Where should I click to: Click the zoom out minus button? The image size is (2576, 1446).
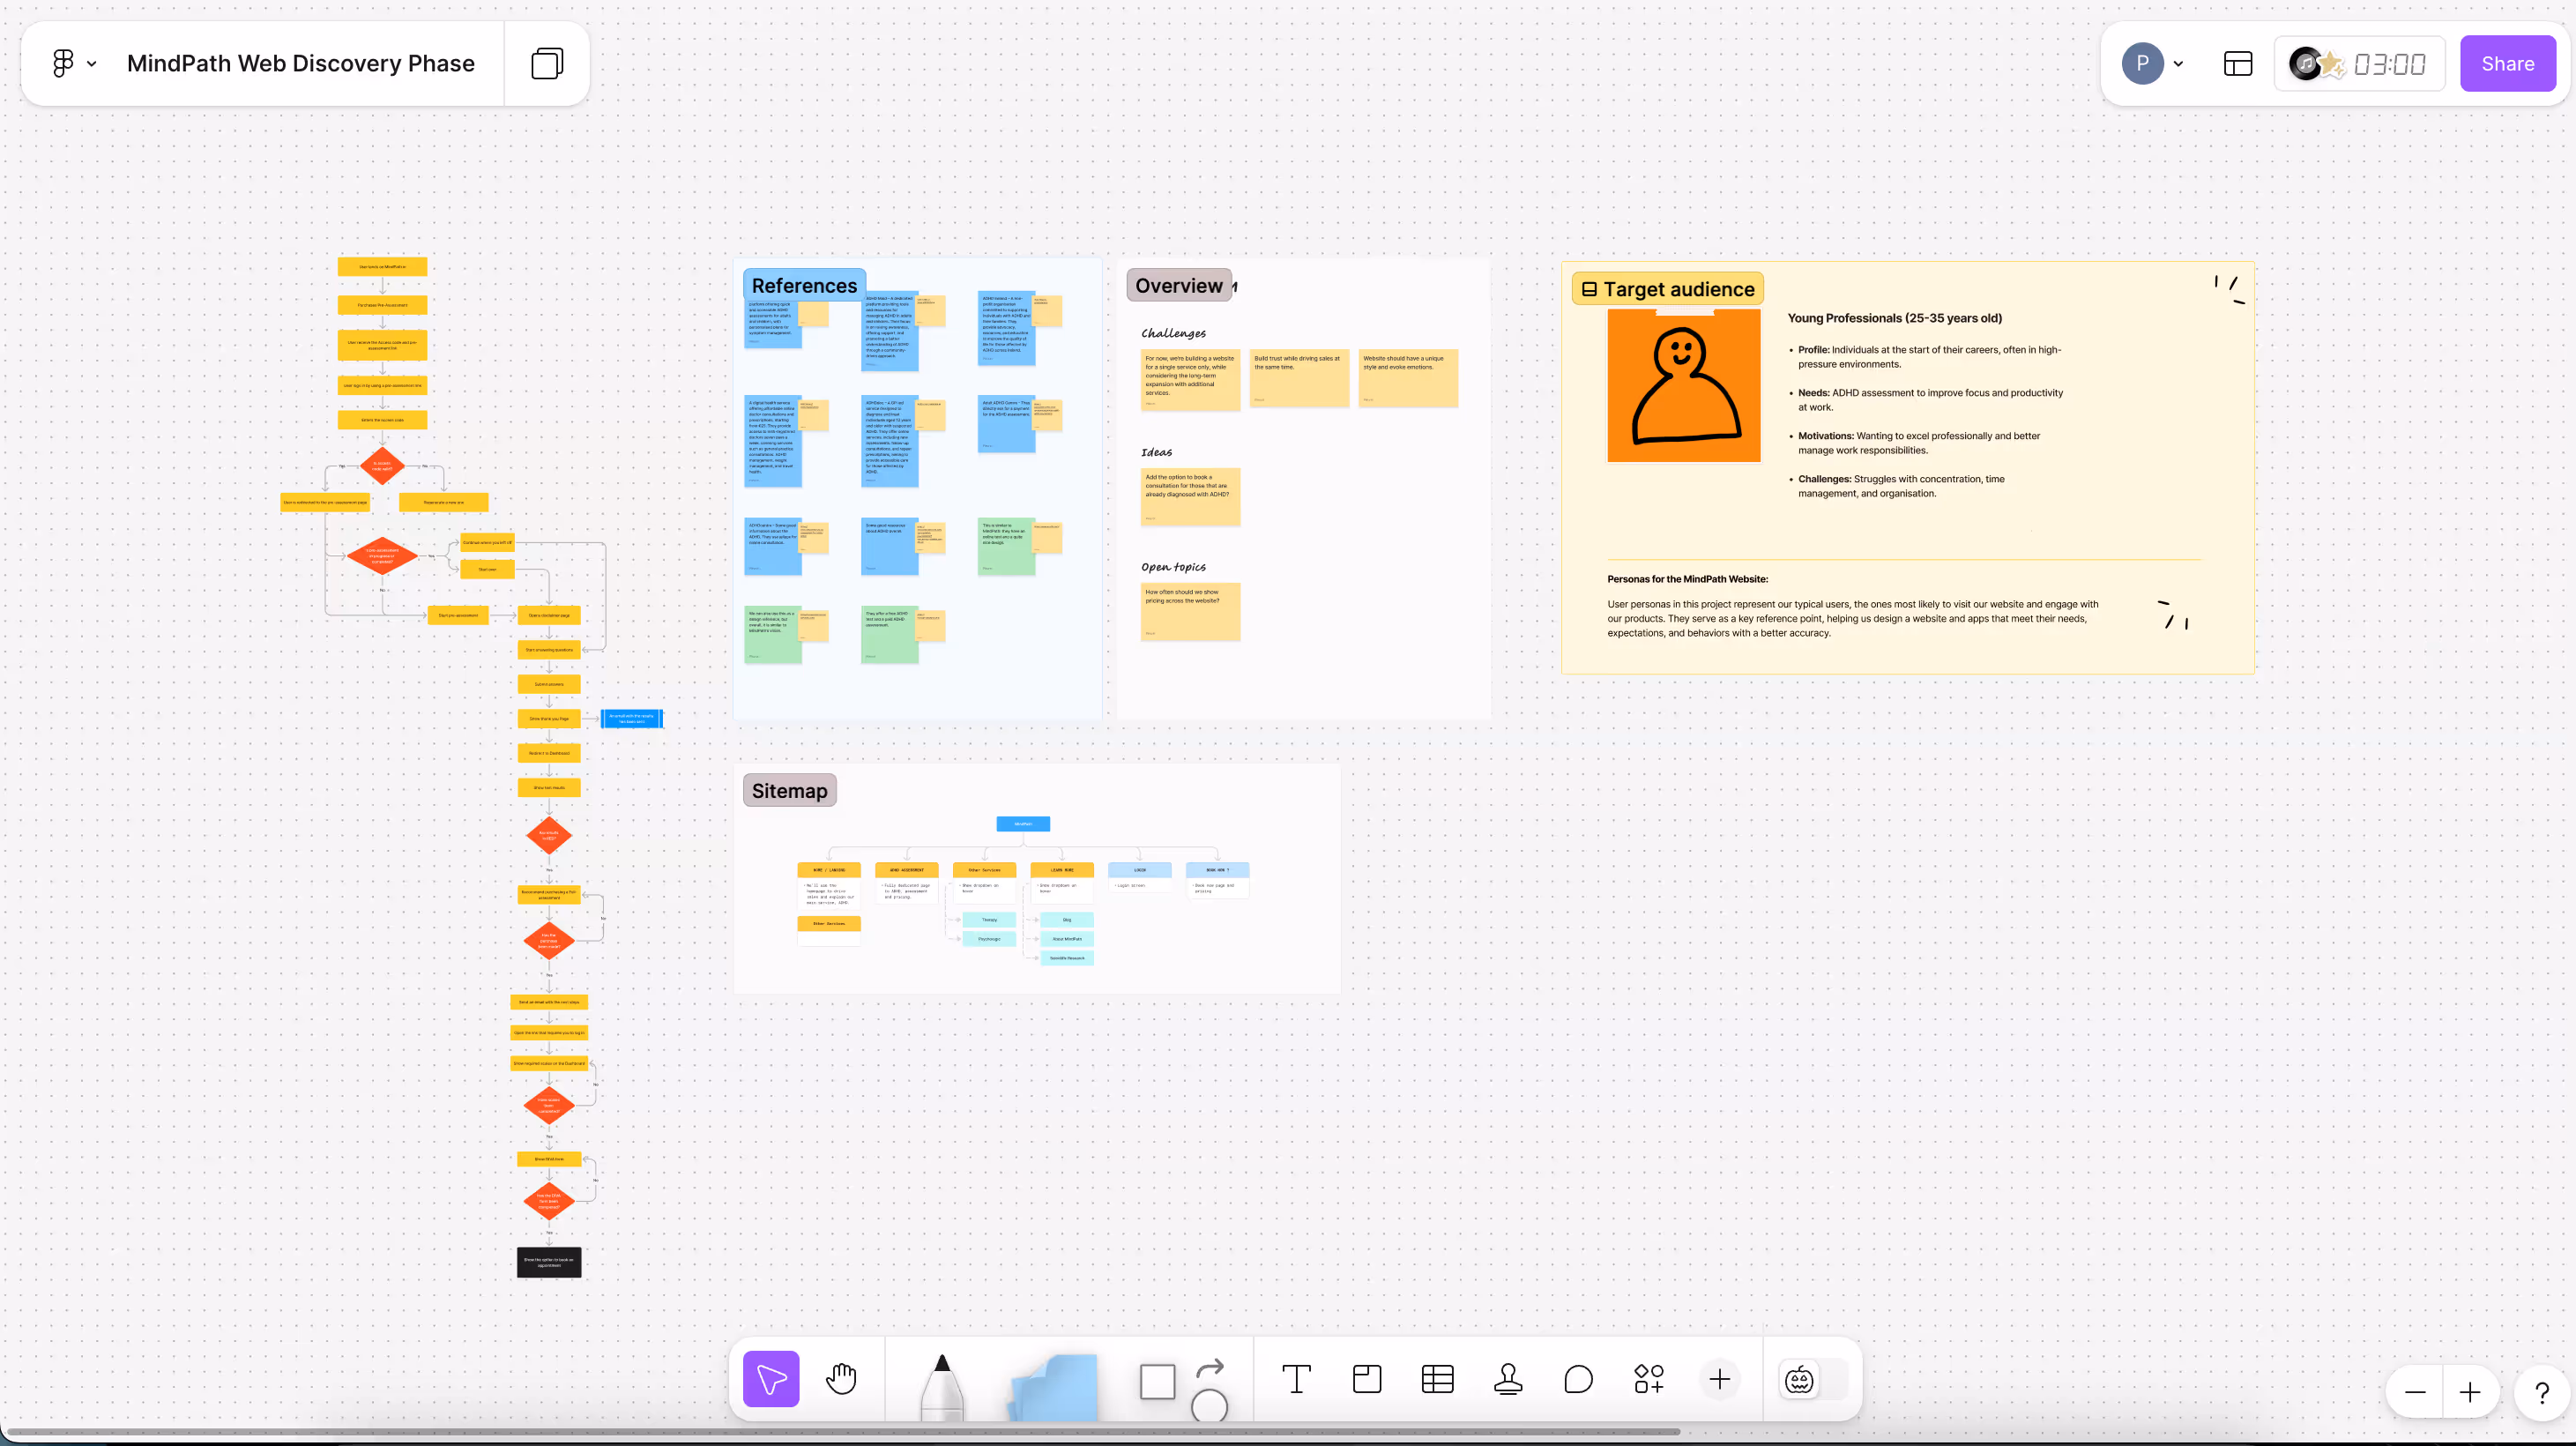coord(2415,1392)
